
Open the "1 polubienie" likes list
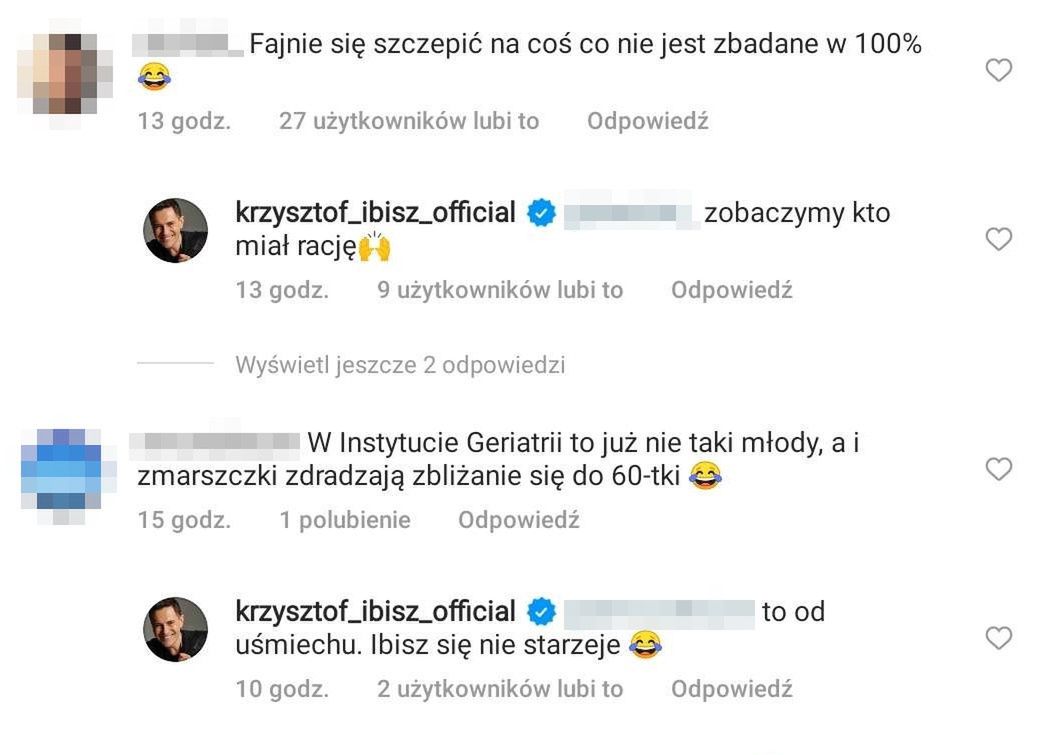345,520
